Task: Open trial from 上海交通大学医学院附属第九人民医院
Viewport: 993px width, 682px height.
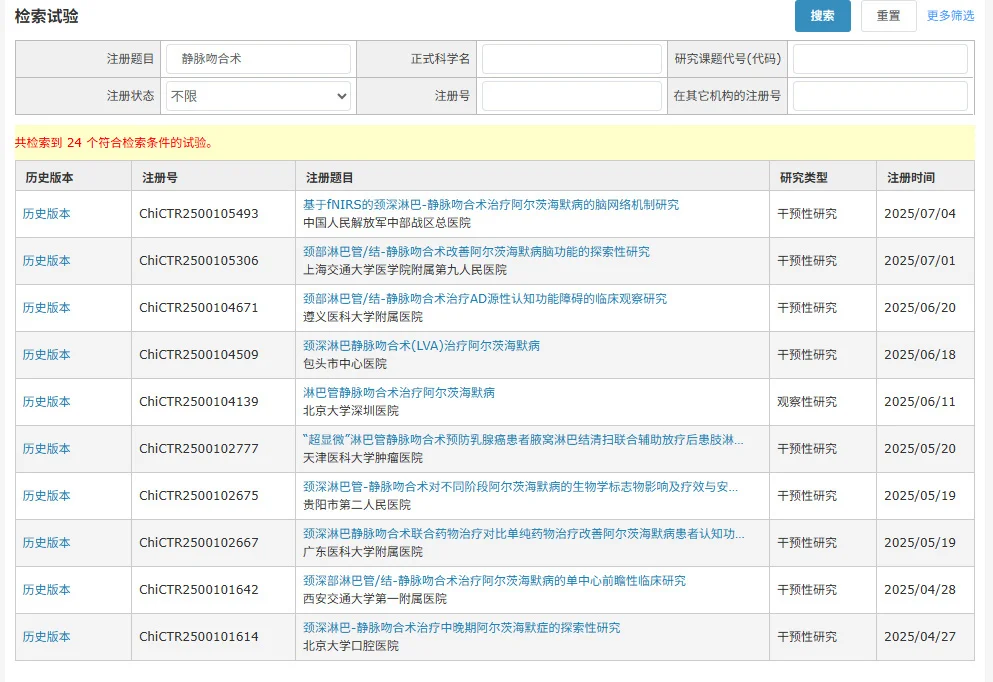Action: pos(475,252)
